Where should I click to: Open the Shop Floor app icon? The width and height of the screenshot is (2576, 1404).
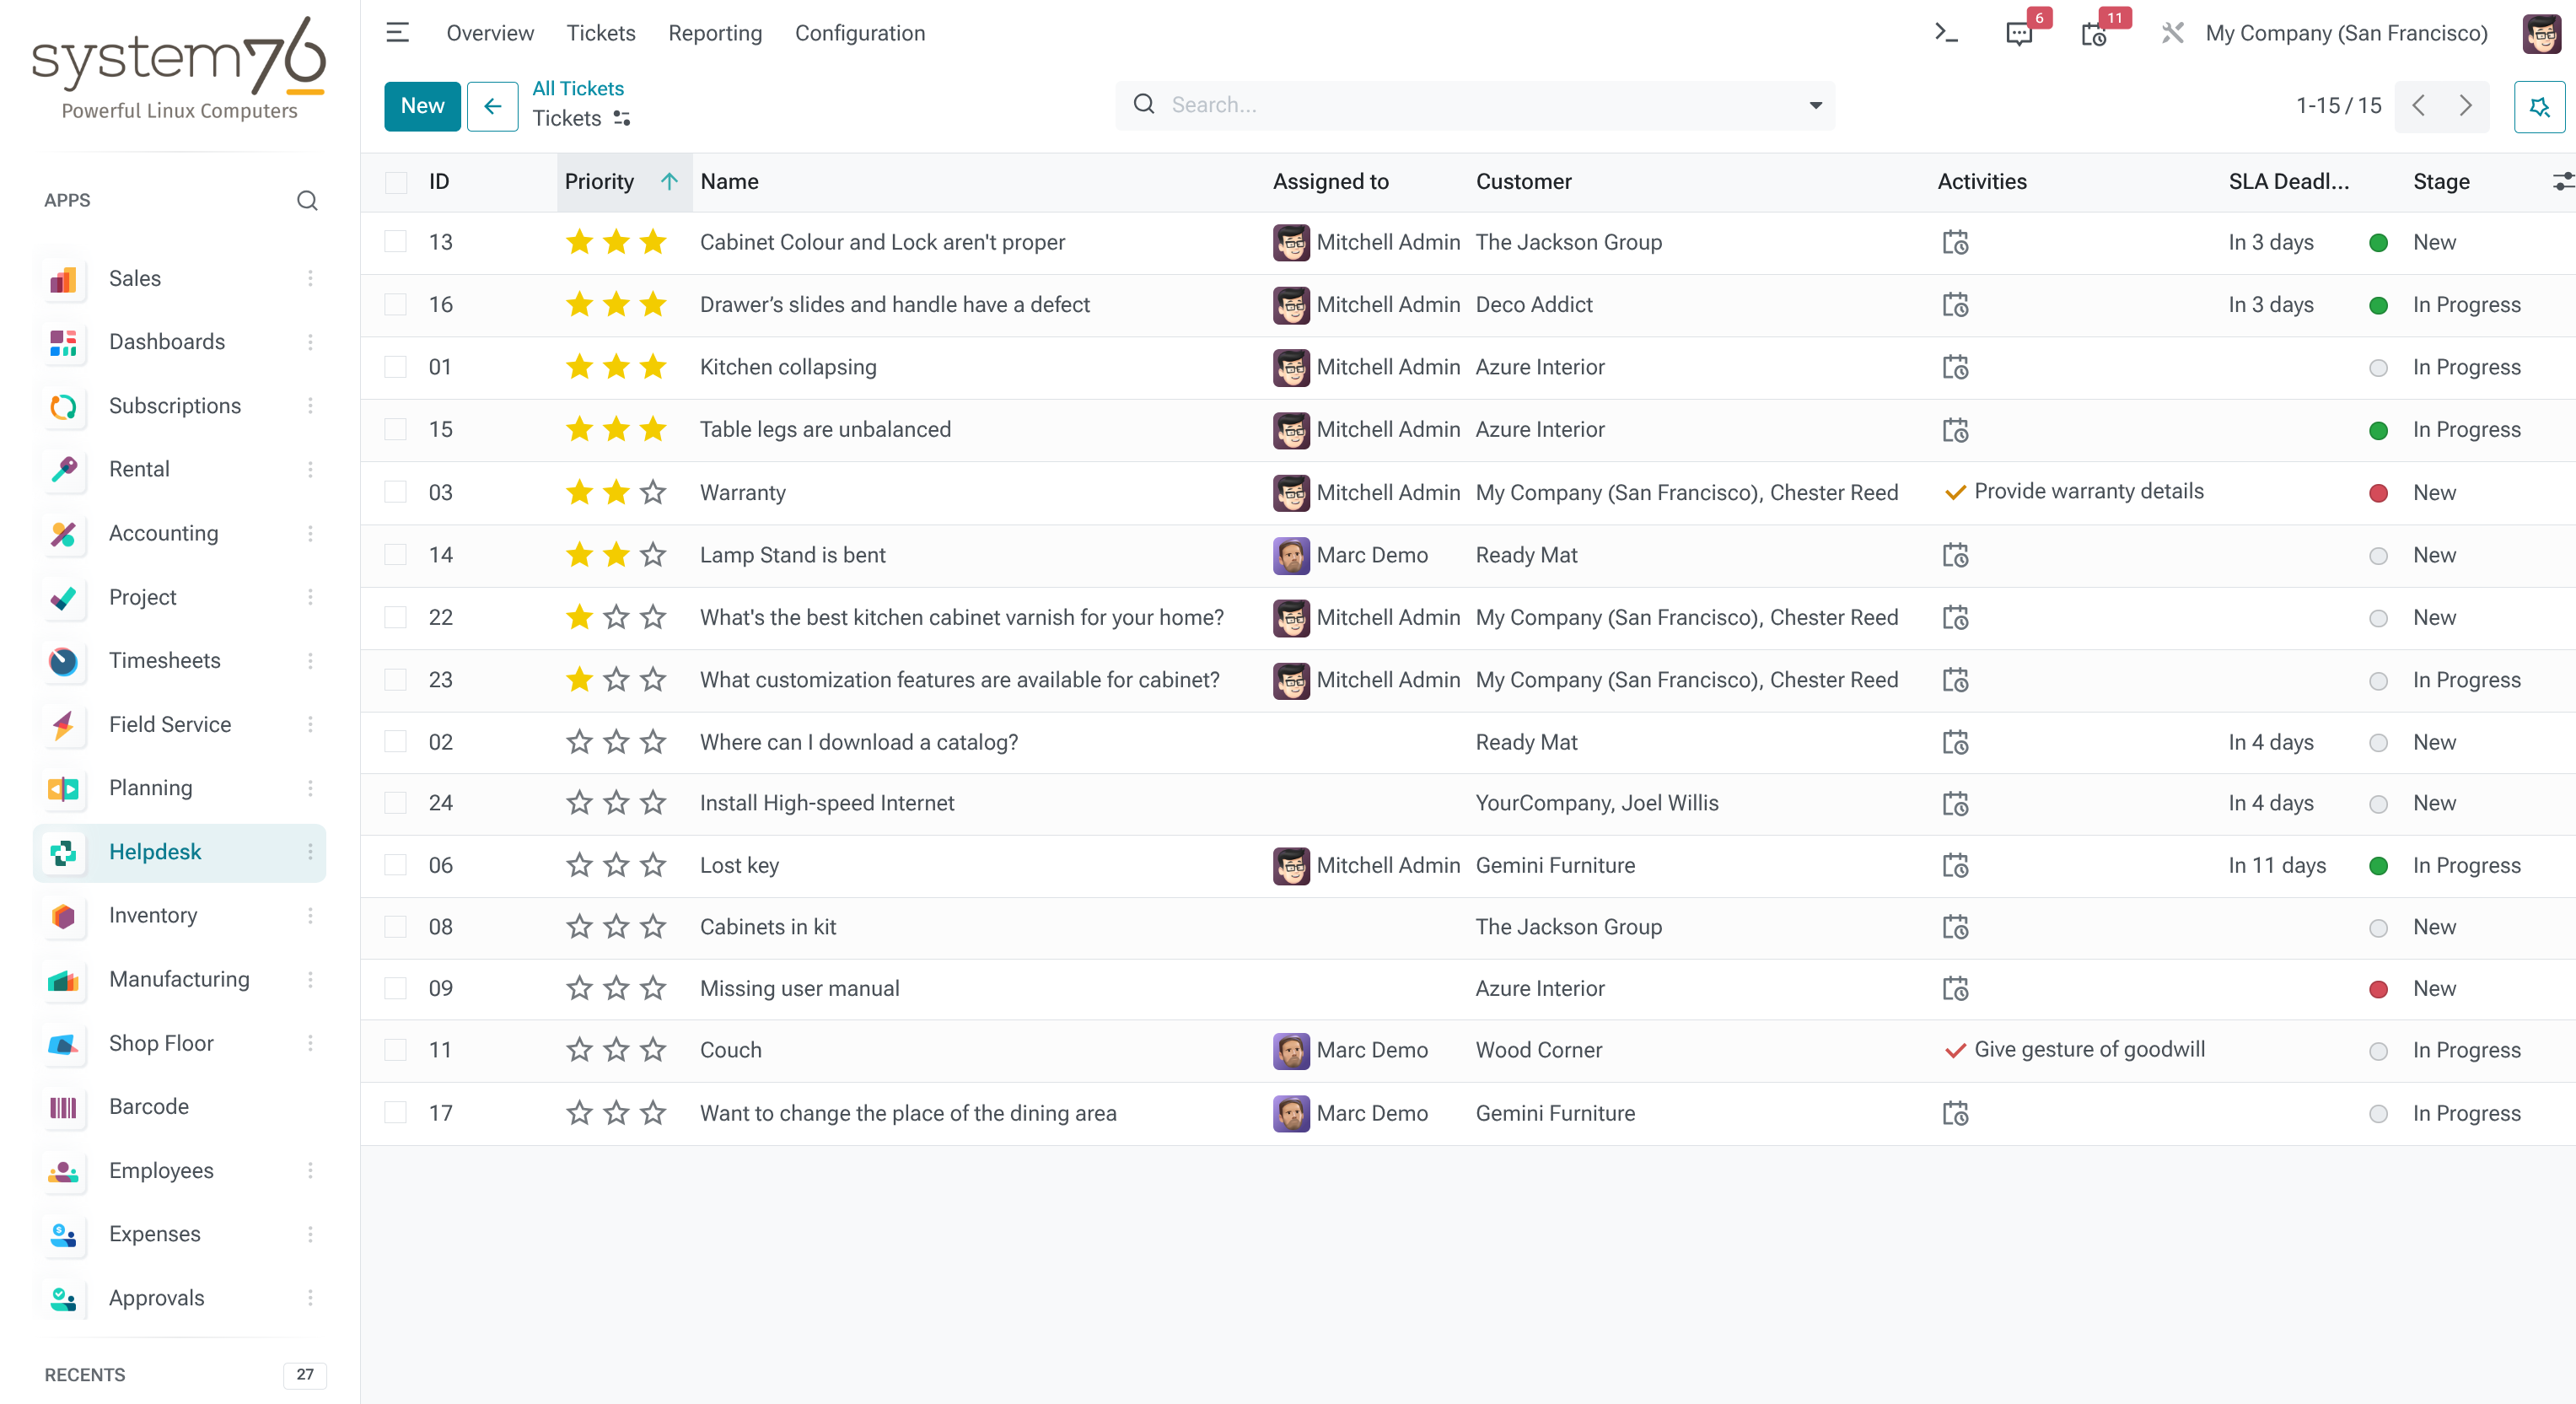point(63,1044)
